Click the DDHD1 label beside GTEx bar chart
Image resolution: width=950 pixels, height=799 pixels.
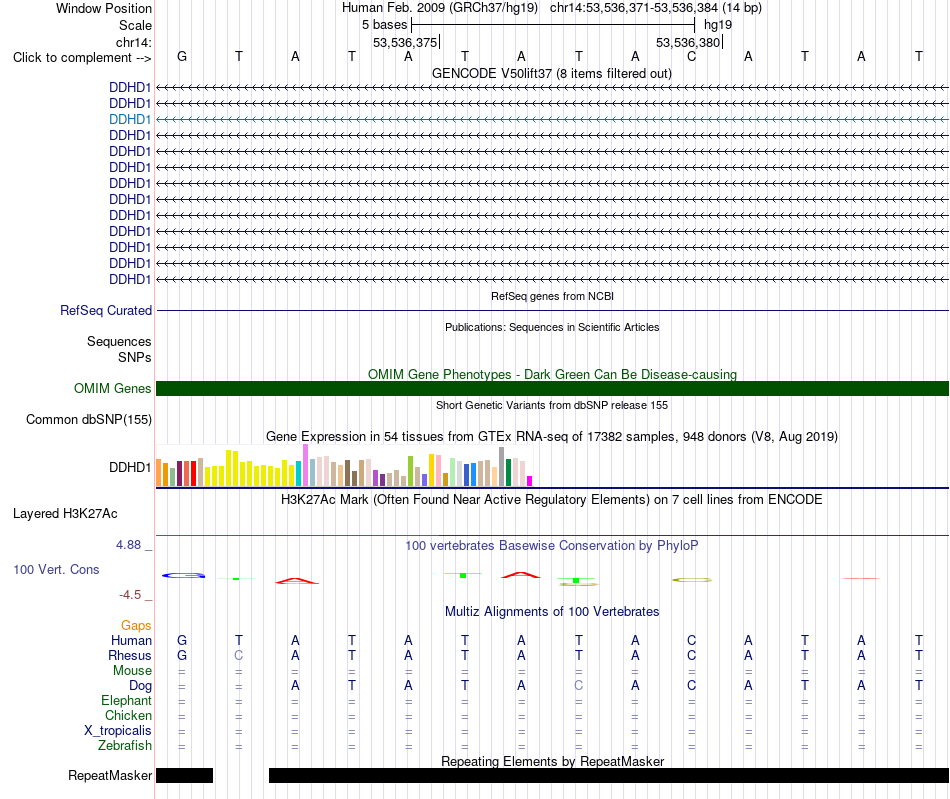coord(130,467)
